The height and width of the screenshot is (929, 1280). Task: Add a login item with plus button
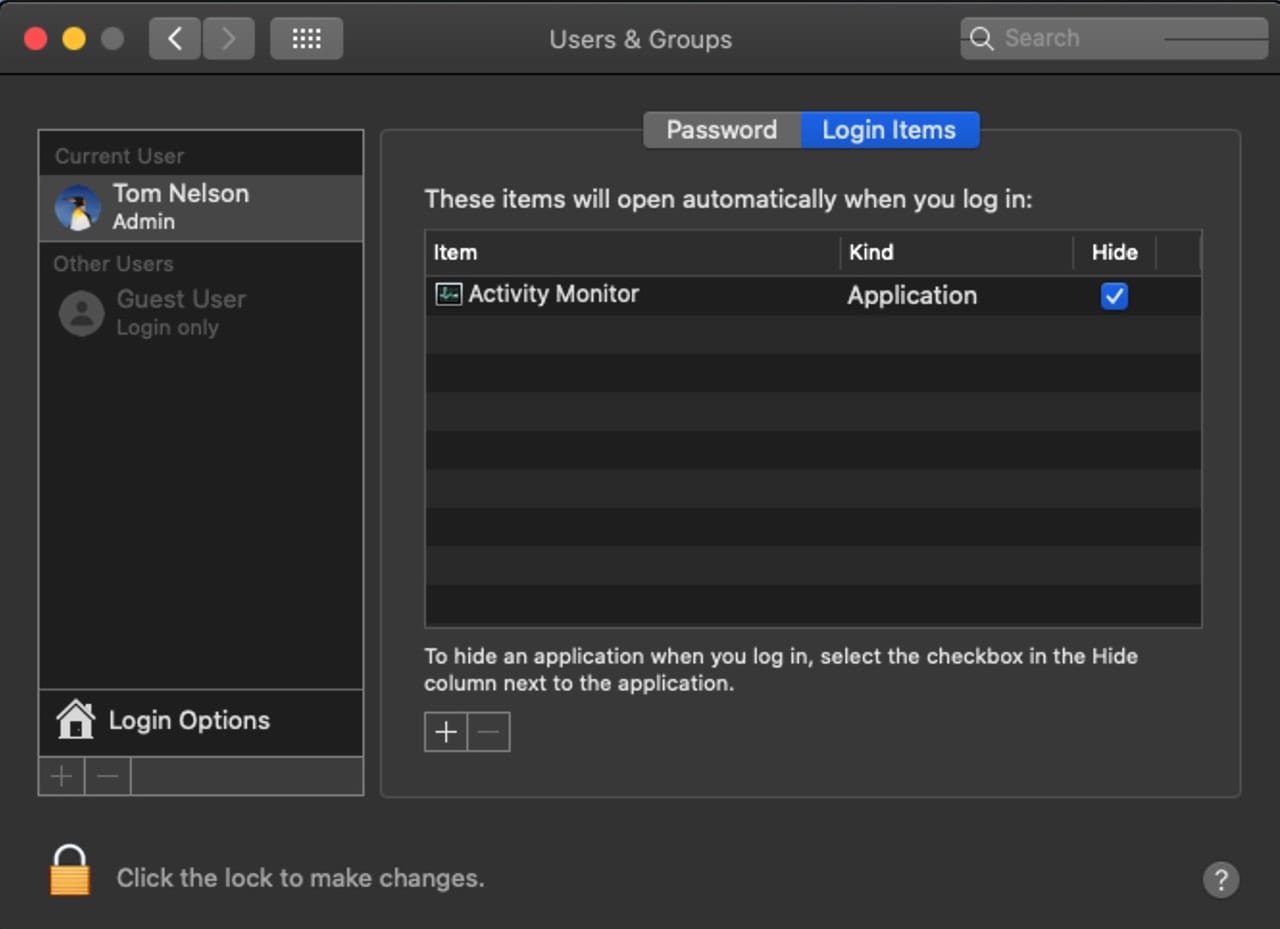pos(446,732)
